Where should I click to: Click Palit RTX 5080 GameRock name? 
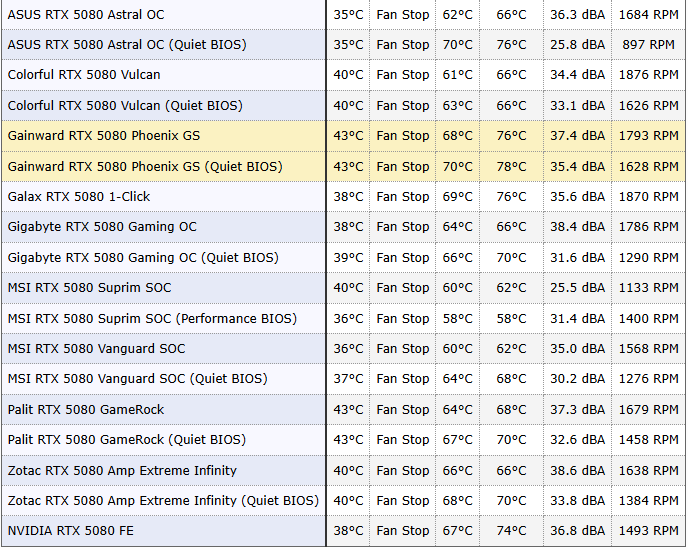click(x=86, y=410)
